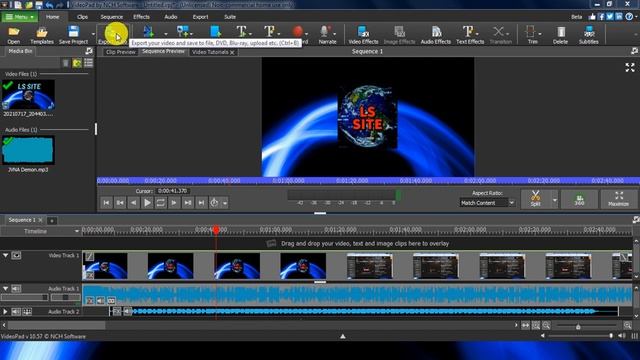Open a project with the Open icon
640x360 pixels.
pos(13,34)
